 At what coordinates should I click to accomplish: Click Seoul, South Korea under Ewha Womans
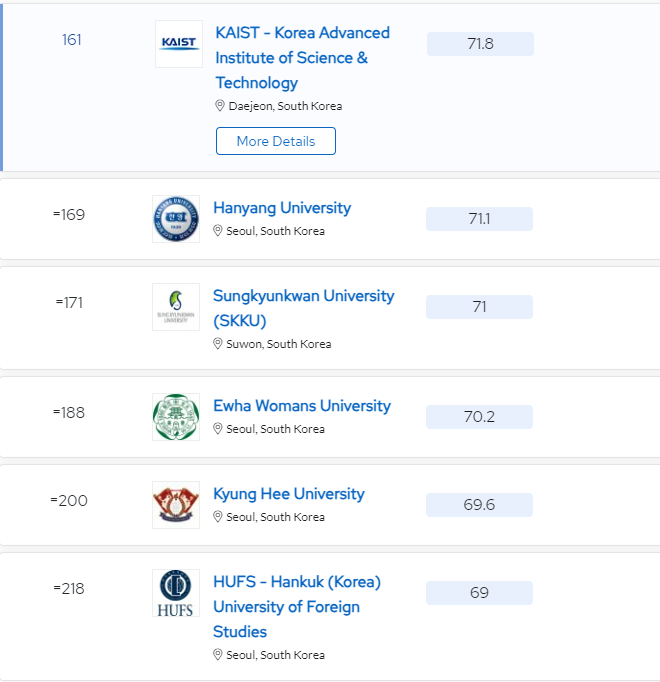pyautogui.click(x=275, y=429)
